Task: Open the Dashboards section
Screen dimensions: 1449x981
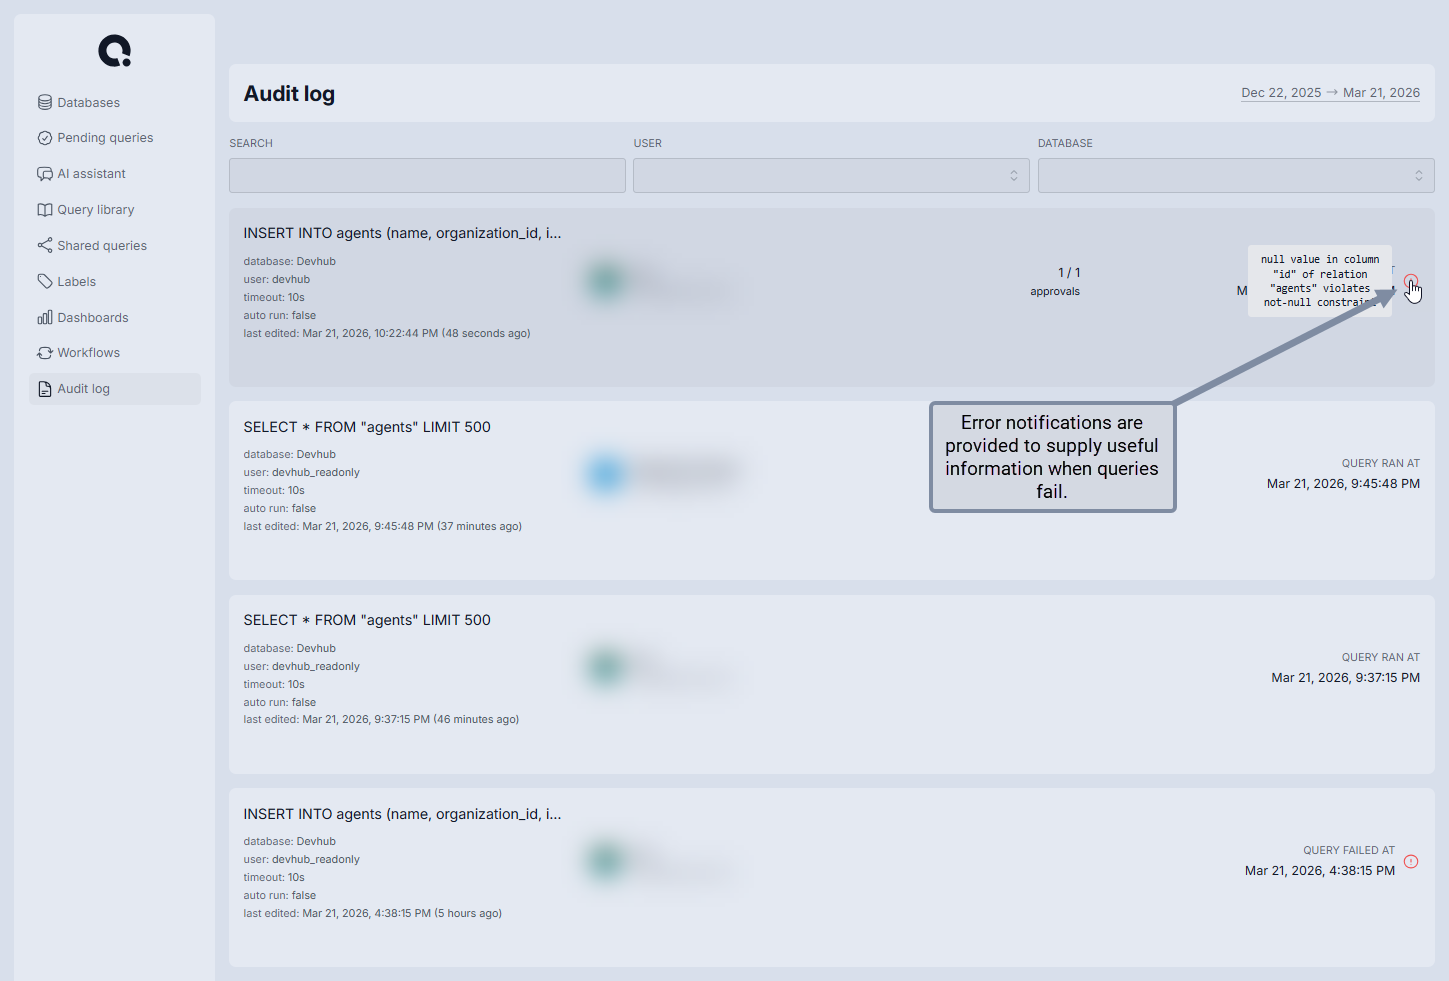Action: pos(115,317)
